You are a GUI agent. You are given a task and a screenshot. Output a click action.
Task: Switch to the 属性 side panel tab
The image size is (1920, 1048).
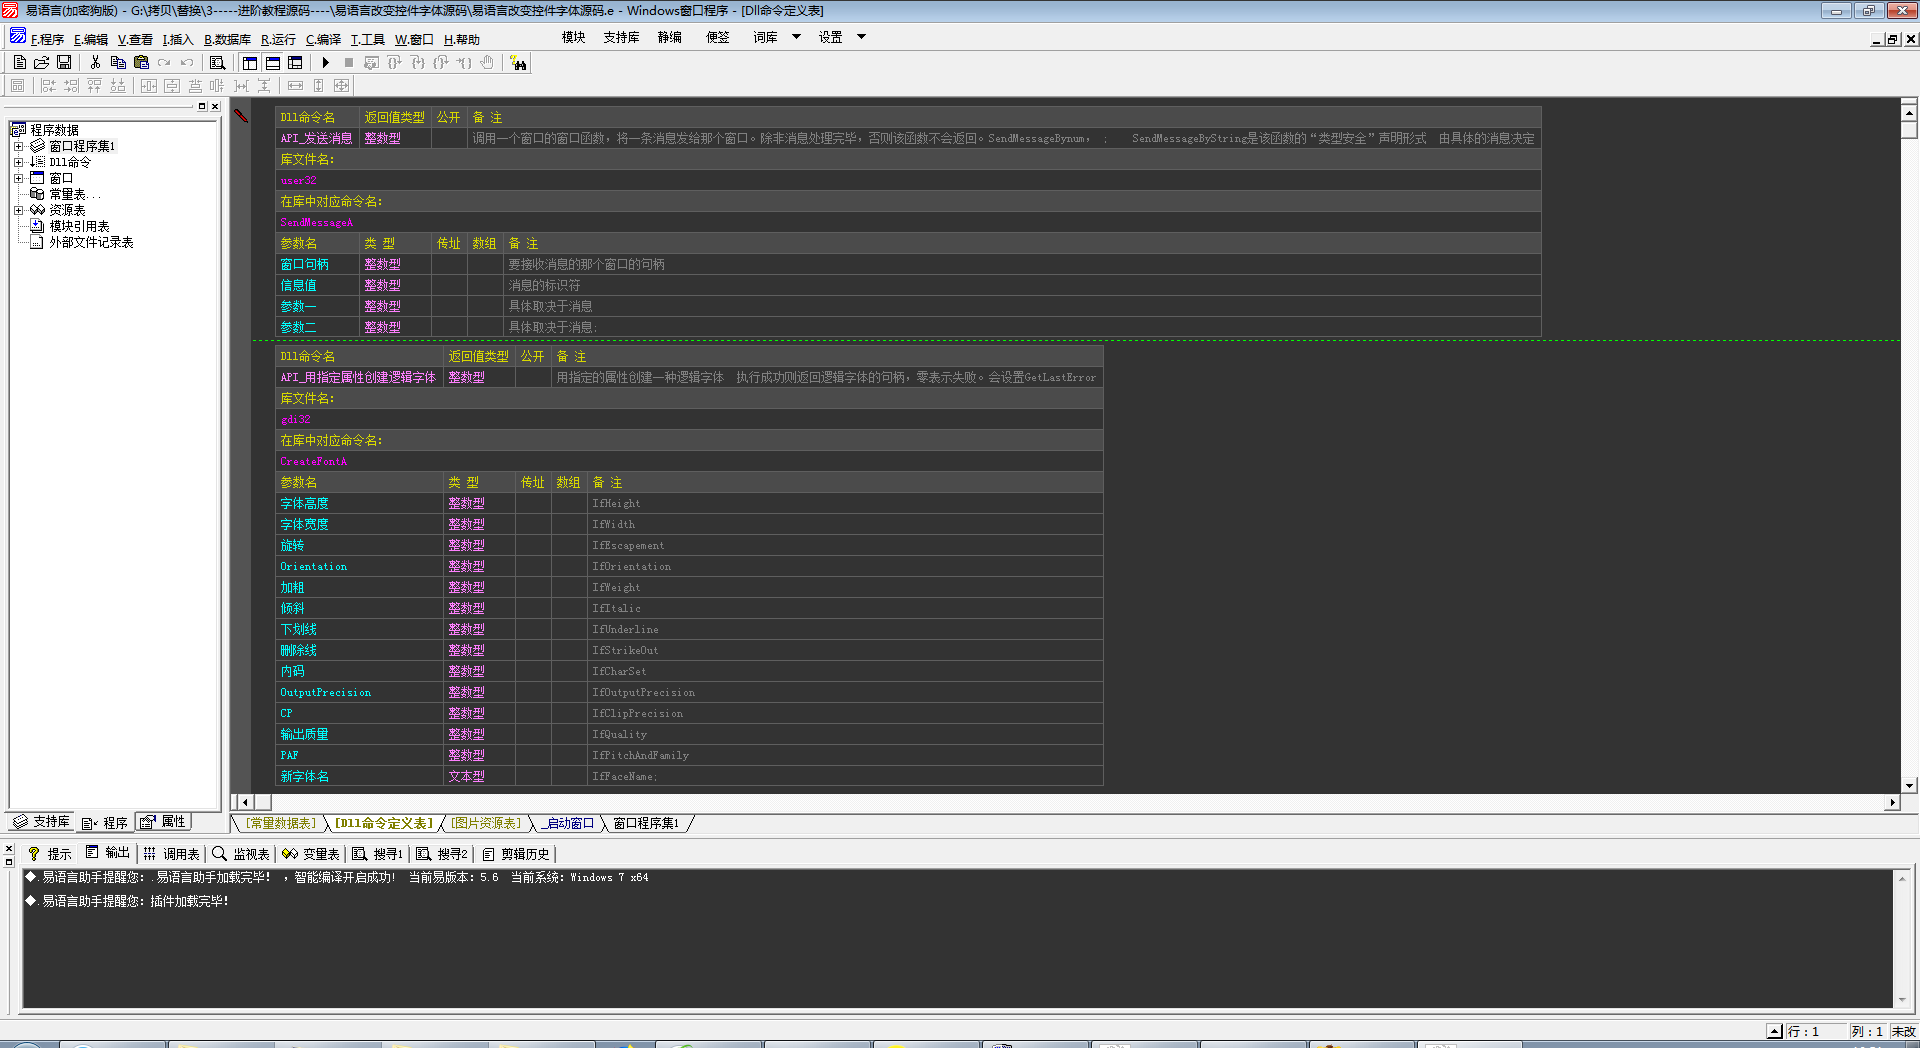pos(163,822)
